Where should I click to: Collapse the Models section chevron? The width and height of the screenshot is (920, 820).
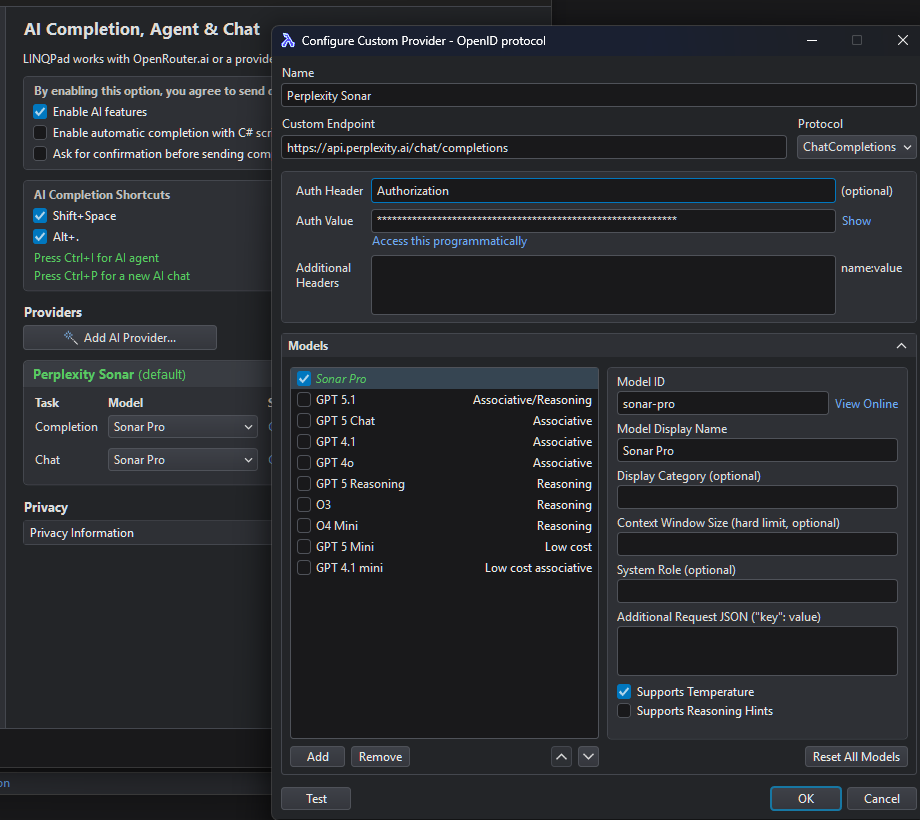pyautogui.click(x=901, y=345)
